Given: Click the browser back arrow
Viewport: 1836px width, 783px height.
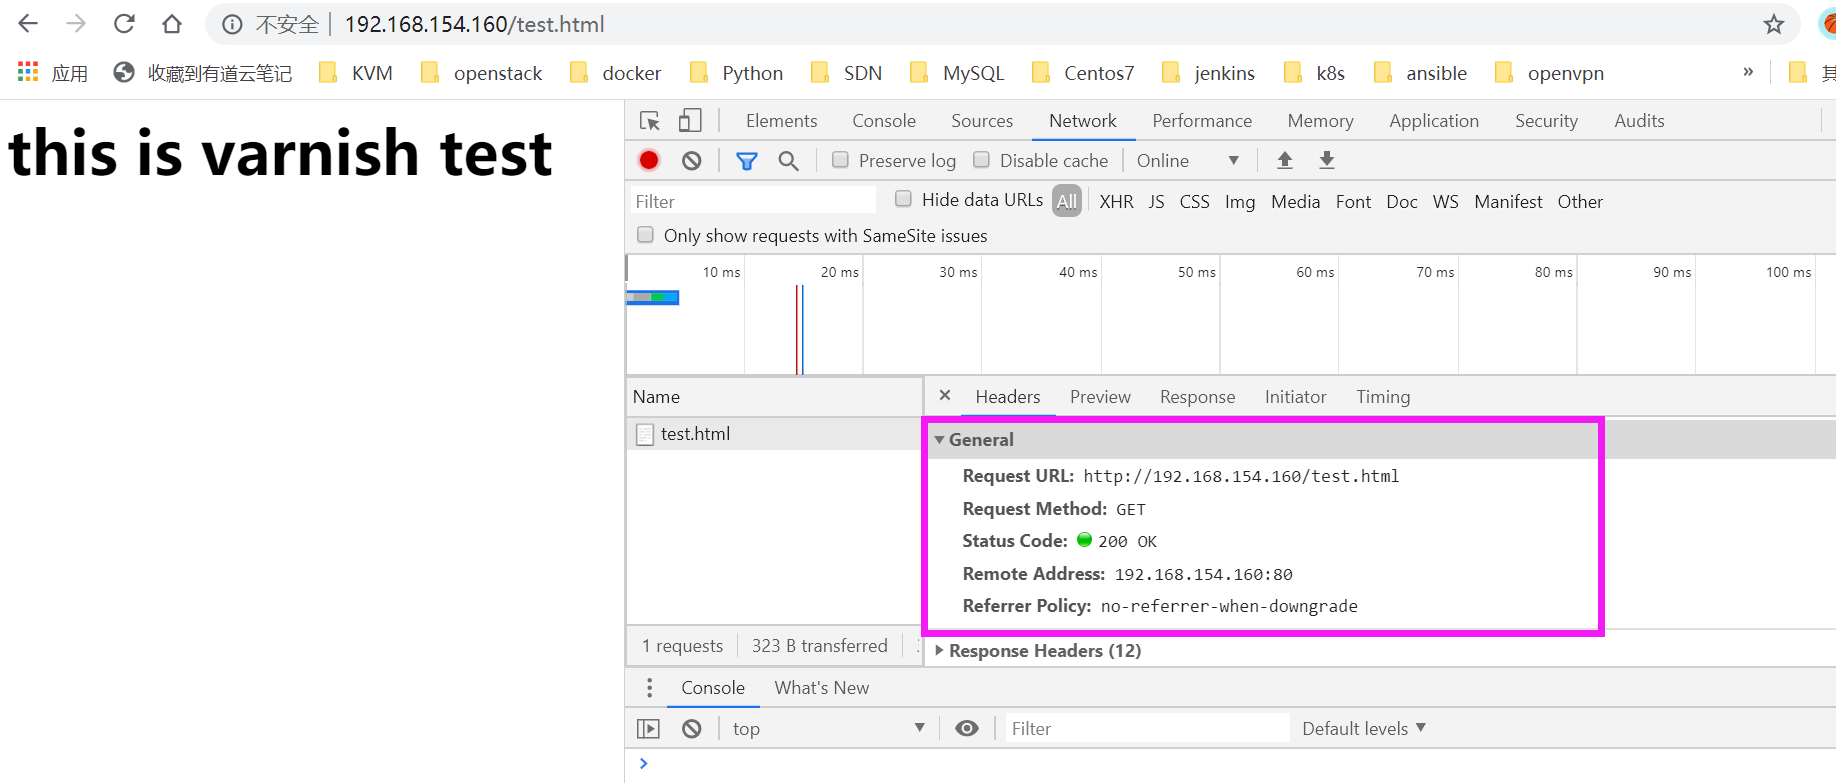Looking at the screenshot, I should (x=28, y=24).
